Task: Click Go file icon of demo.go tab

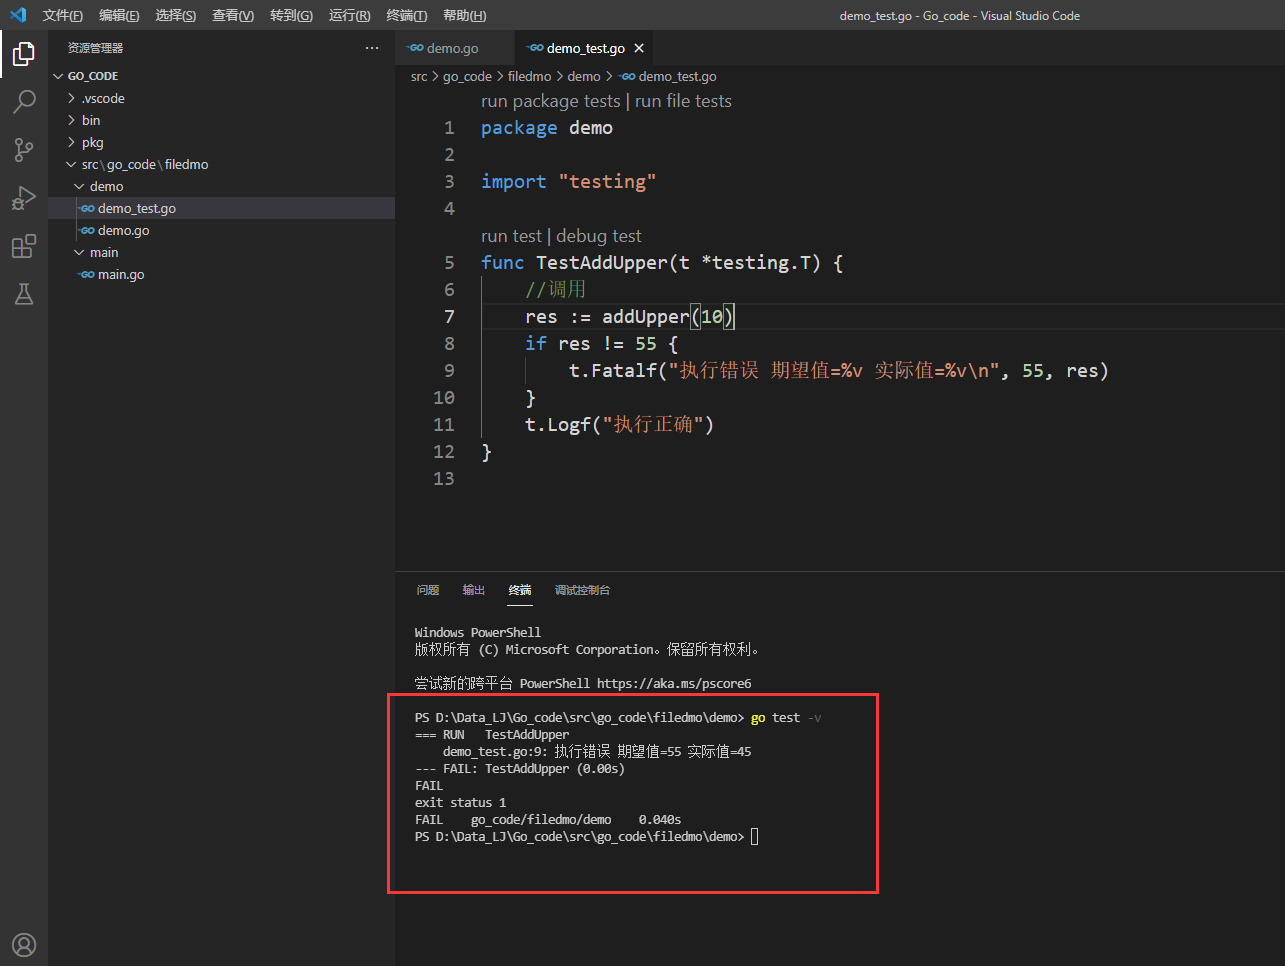Action: click(x=416, y=48)
